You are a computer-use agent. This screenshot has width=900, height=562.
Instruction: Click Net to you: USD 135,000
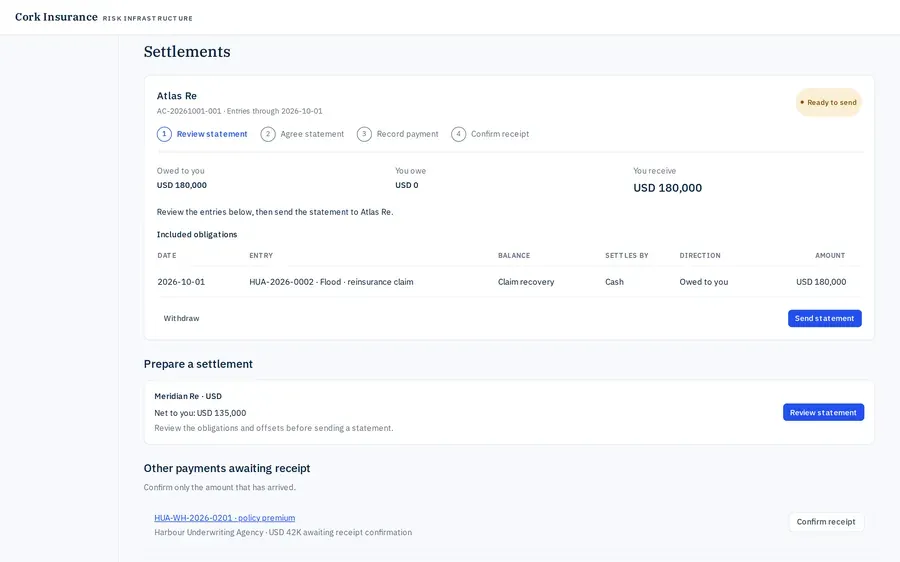200,413
